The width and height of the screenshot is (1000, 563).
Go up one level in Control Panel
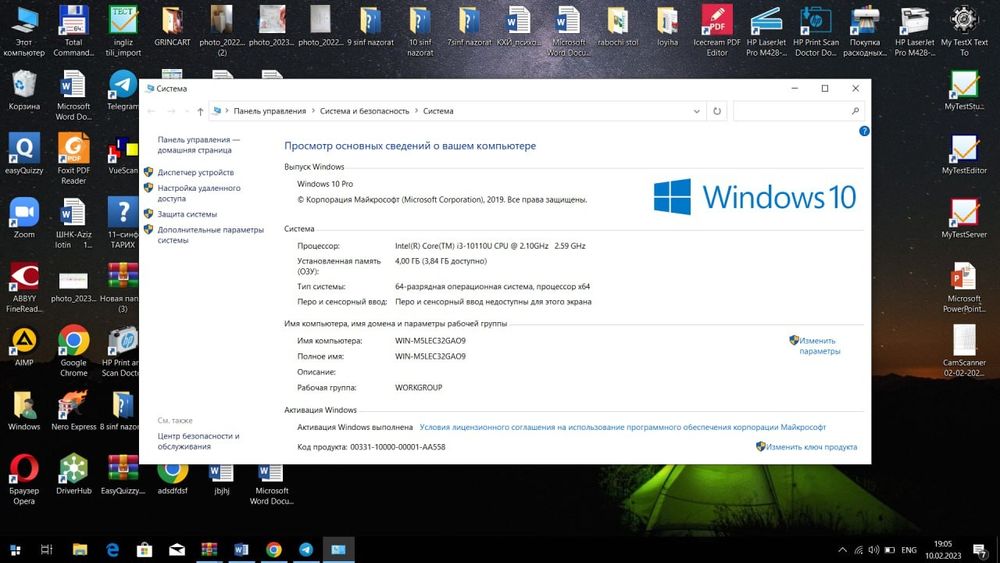[200, 111]
